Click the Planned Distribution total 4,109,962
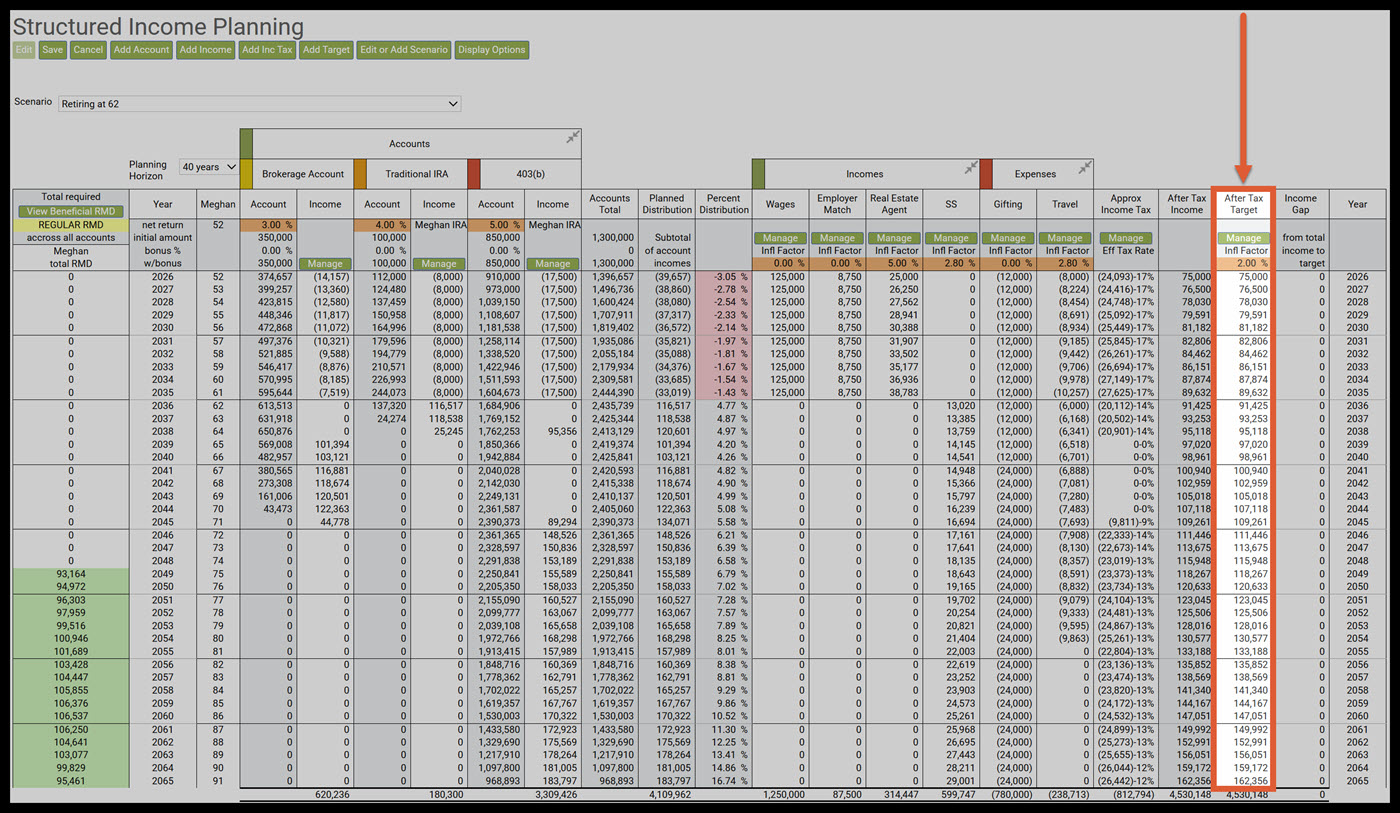 pos(667,796)
